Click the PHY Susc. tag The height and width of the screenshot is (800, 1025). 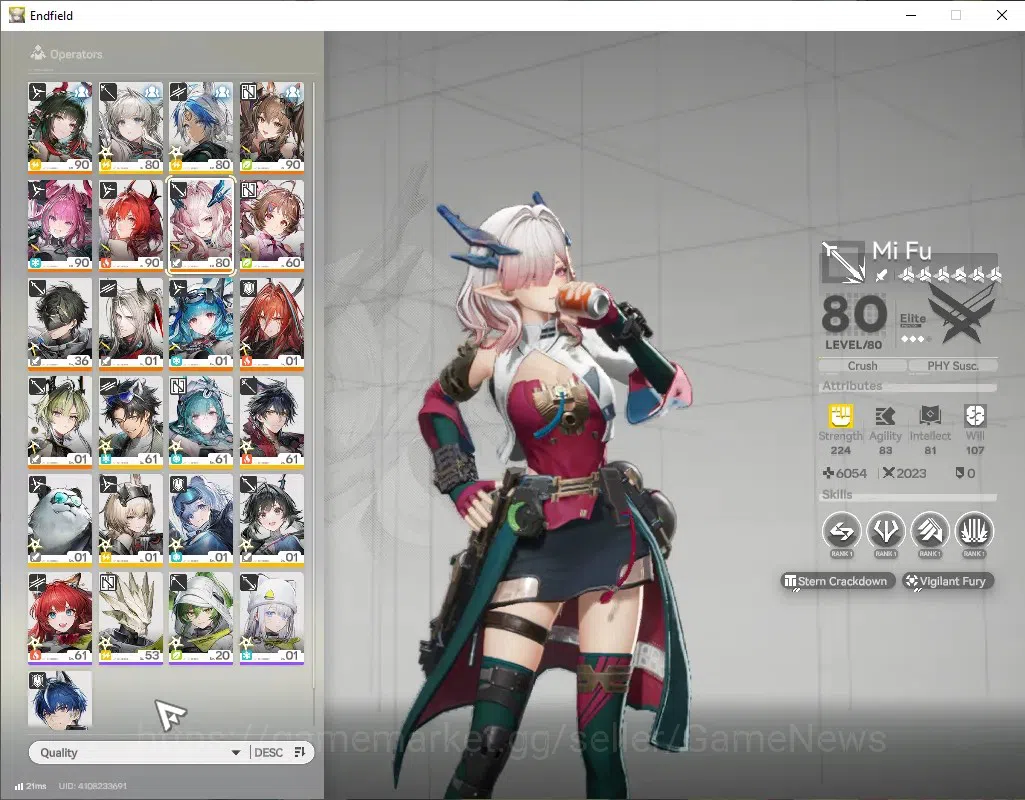click(952, 365)
